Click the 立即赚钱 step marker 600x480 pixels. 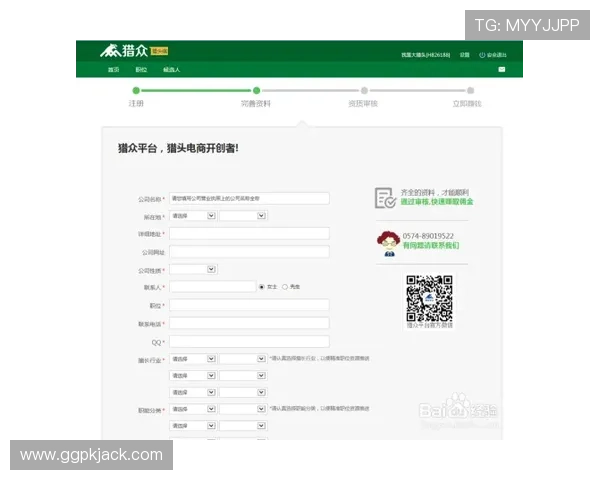[x=471, y=91]
